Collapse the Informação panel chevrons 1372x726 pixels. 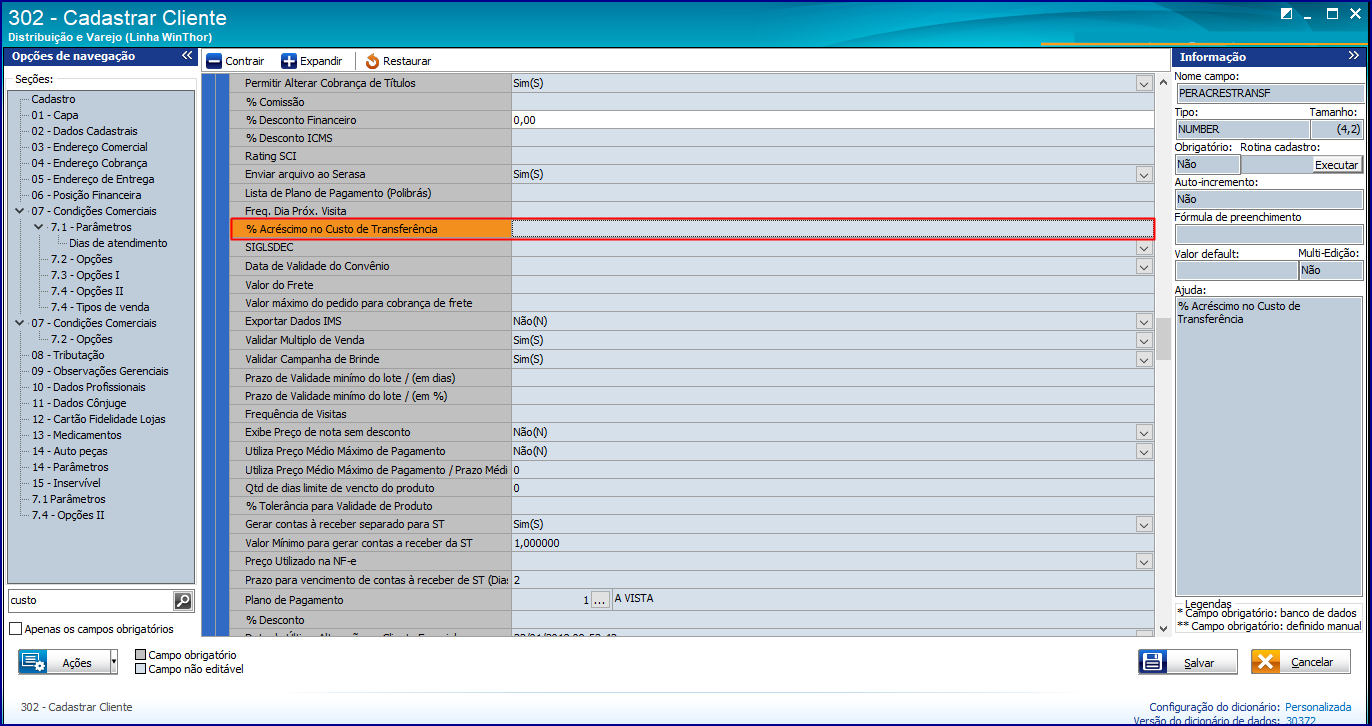1355,56
